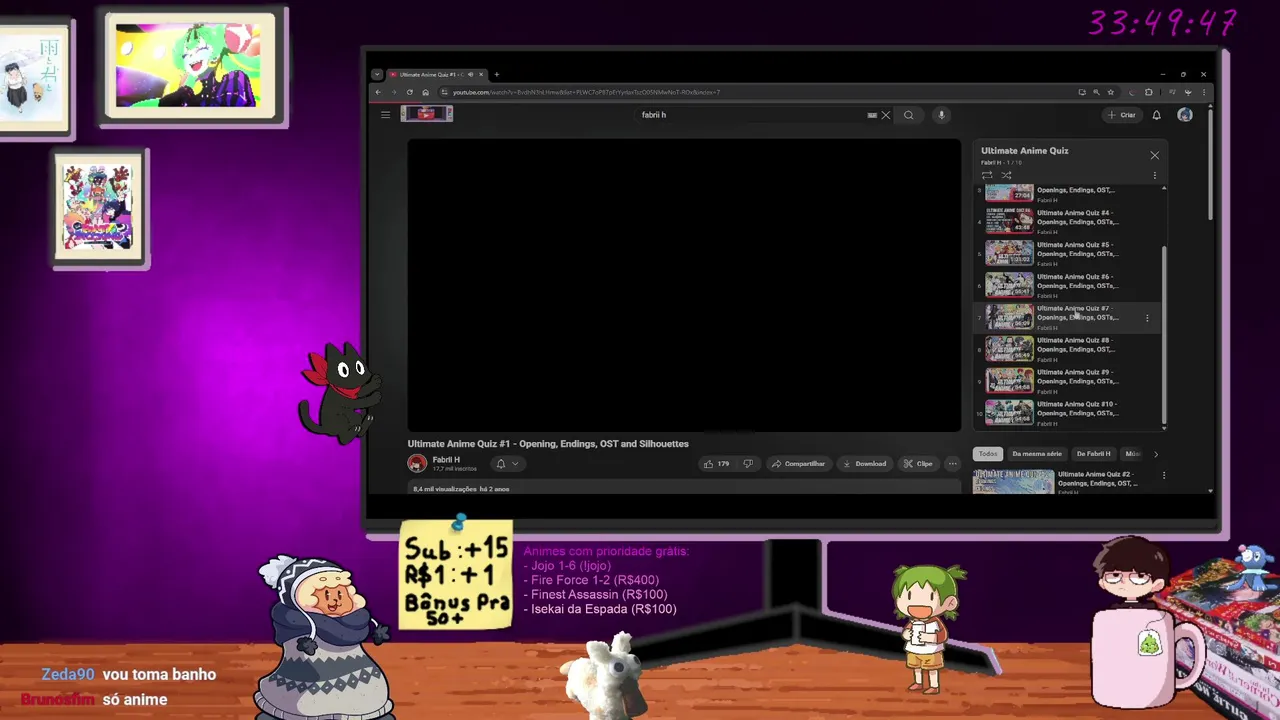
Task: Open notification preference dropdown beside Fabrii H
Action: pyautogui.click(x=507, y=464)
